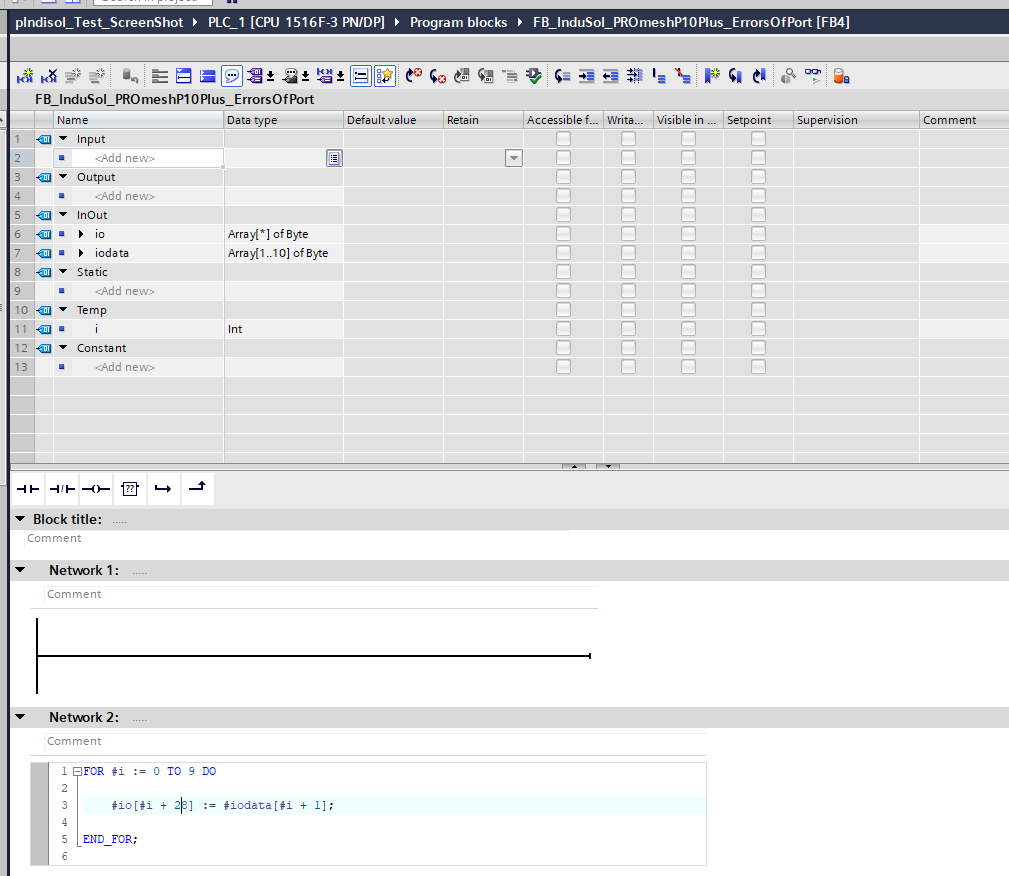Click the absolute/symbolic operands tag icon
The width and height of the screenshot is (1009, 876).
pos(255,76)
